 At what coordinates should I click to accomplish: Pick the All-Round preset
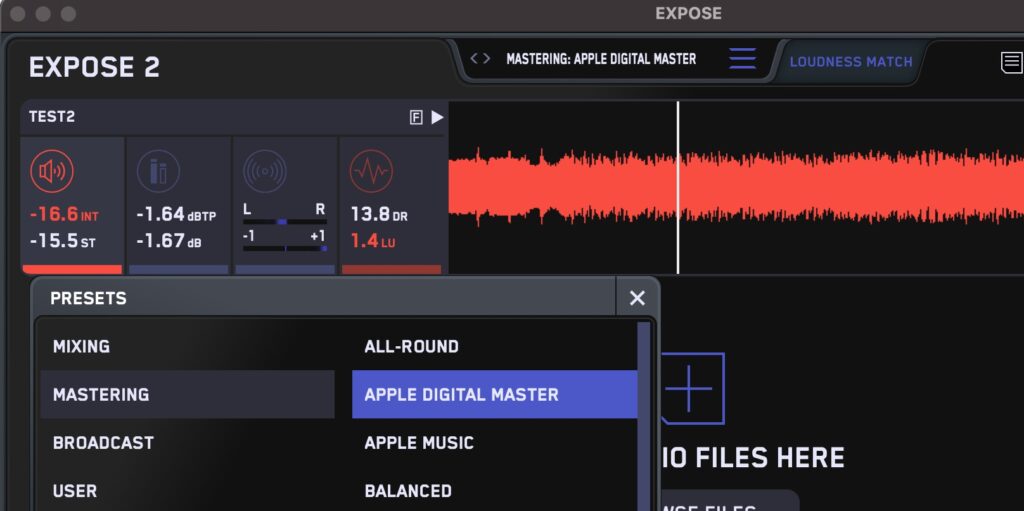[411, 347]
